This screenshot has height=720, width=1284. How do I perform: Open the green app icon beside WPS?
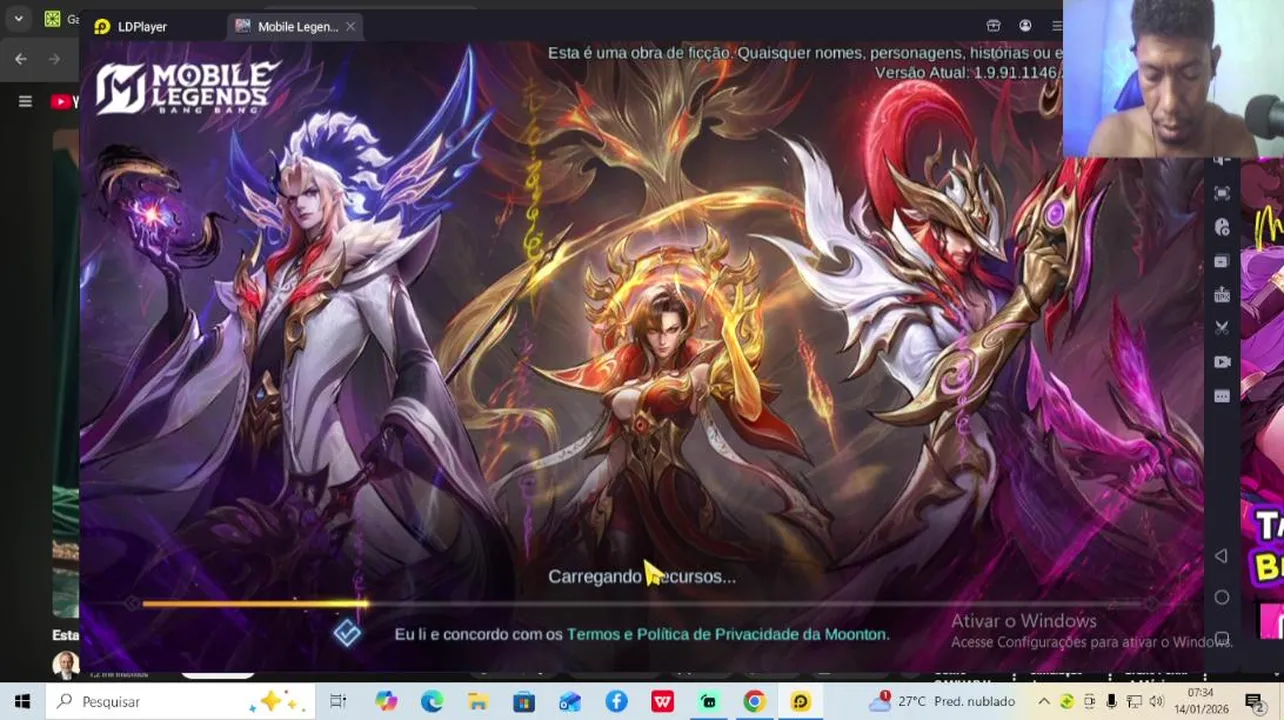point(708,701)
